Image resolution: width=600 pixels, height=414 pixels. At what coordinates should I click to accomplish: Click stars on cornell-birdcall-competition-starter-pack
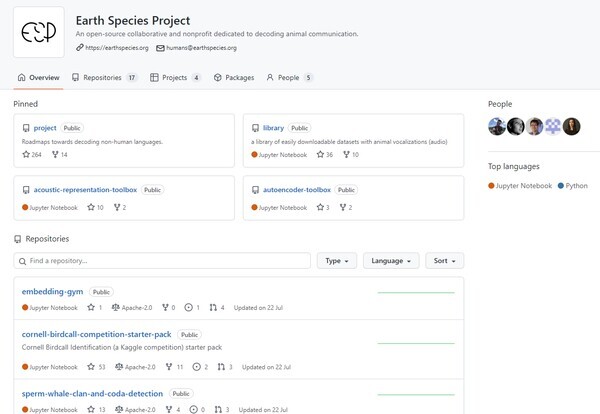(x=97, y=367)
